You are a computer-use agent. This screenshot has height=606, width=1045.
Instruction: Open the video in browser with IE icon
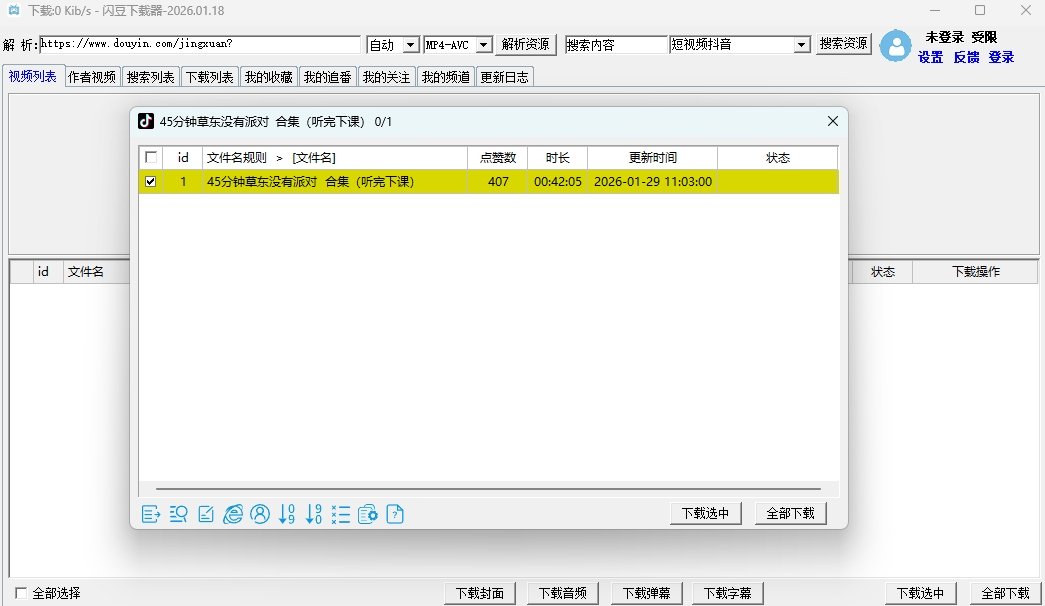[x=233, y=513]
